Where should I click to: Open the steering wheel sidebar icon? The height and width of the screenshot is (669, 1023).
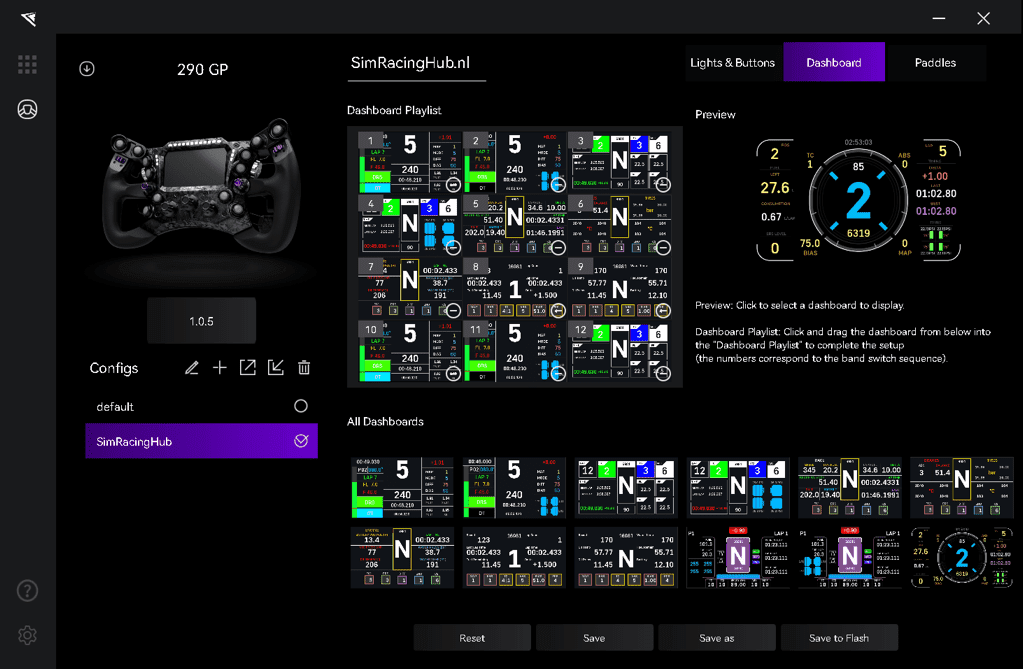[27, 109]
